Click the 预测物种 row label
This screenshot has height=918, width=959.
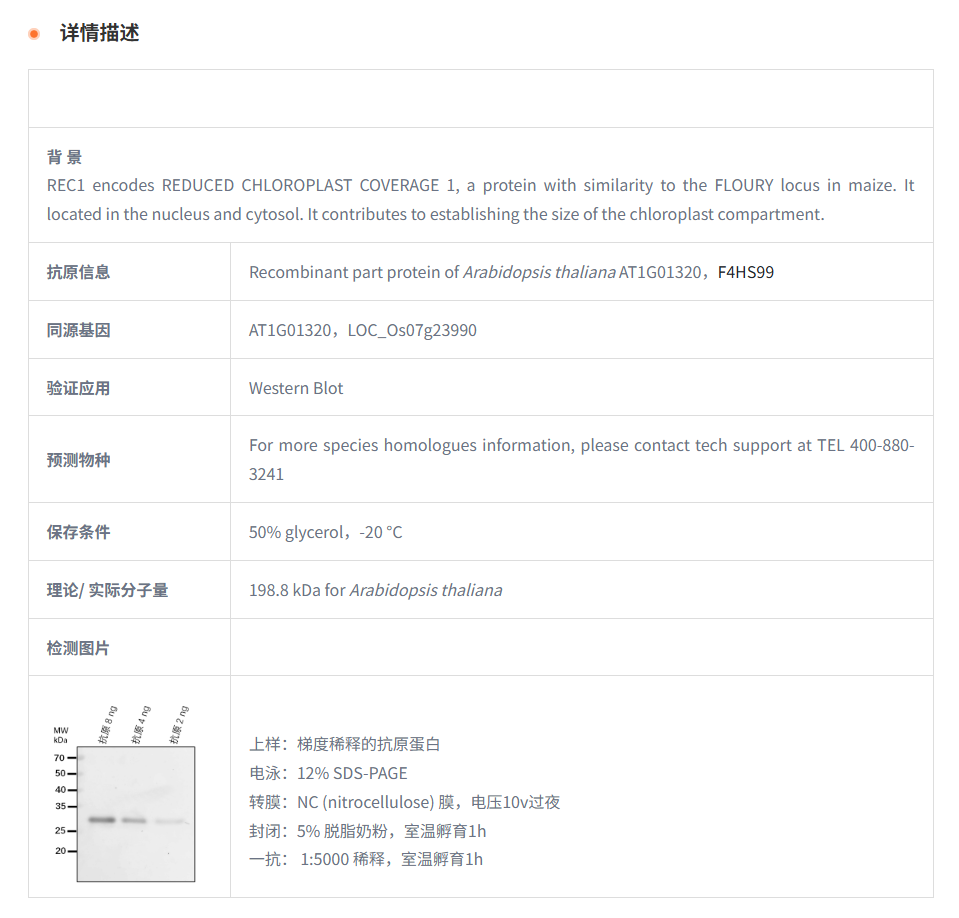click(78, 460)
